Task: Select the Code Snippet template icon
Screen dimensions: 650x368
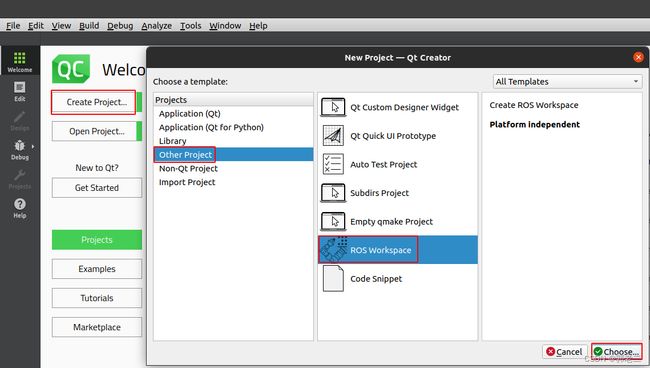Action: [333, 278]
